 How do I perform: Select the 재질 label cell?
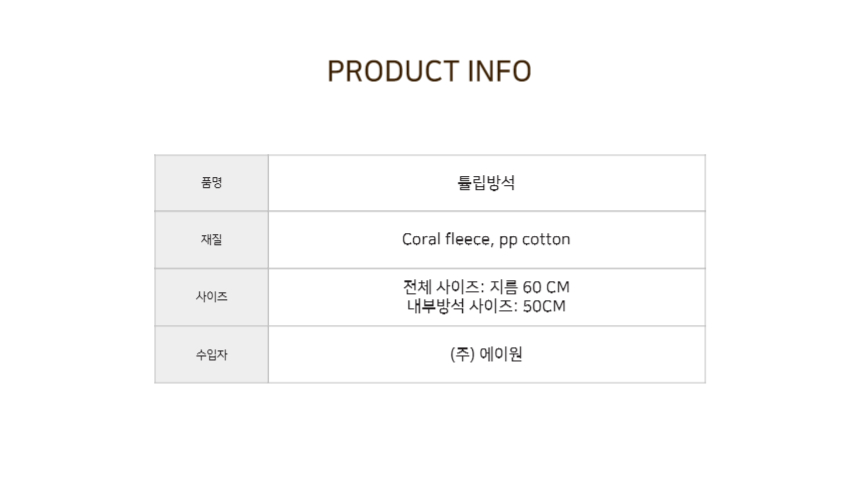[x=212, y=240]
